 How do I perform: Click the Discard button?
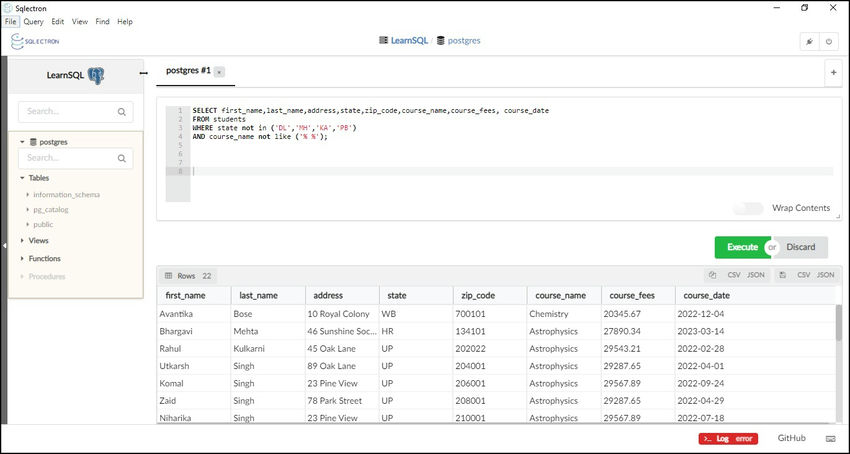[801, 247]
